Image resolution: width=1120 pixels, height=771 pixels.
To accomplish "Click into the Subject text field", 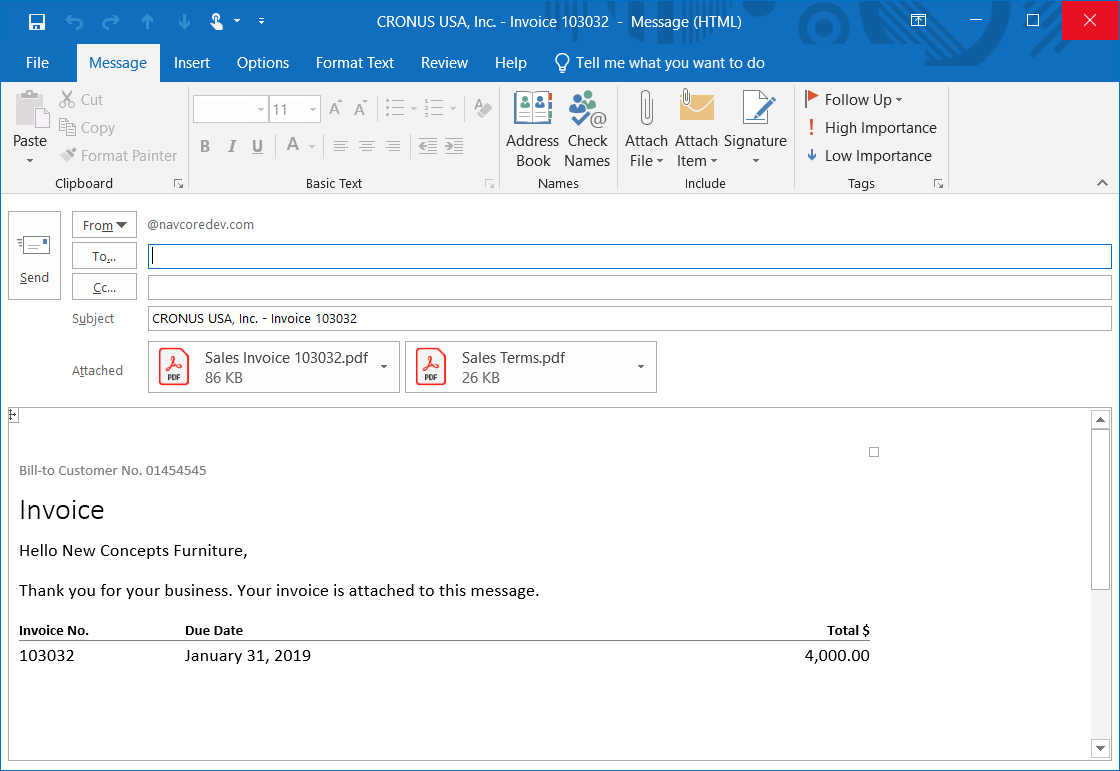I will point(628,319).
